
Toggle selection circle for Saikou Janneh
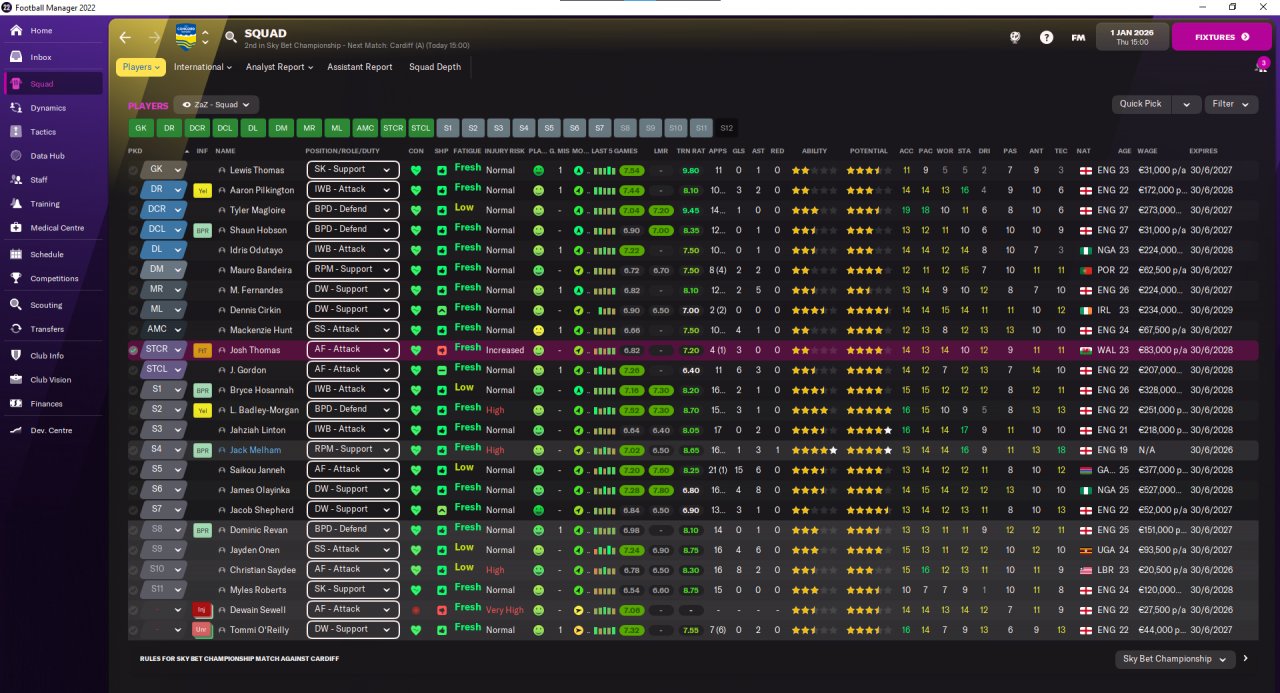pos(134,470)
